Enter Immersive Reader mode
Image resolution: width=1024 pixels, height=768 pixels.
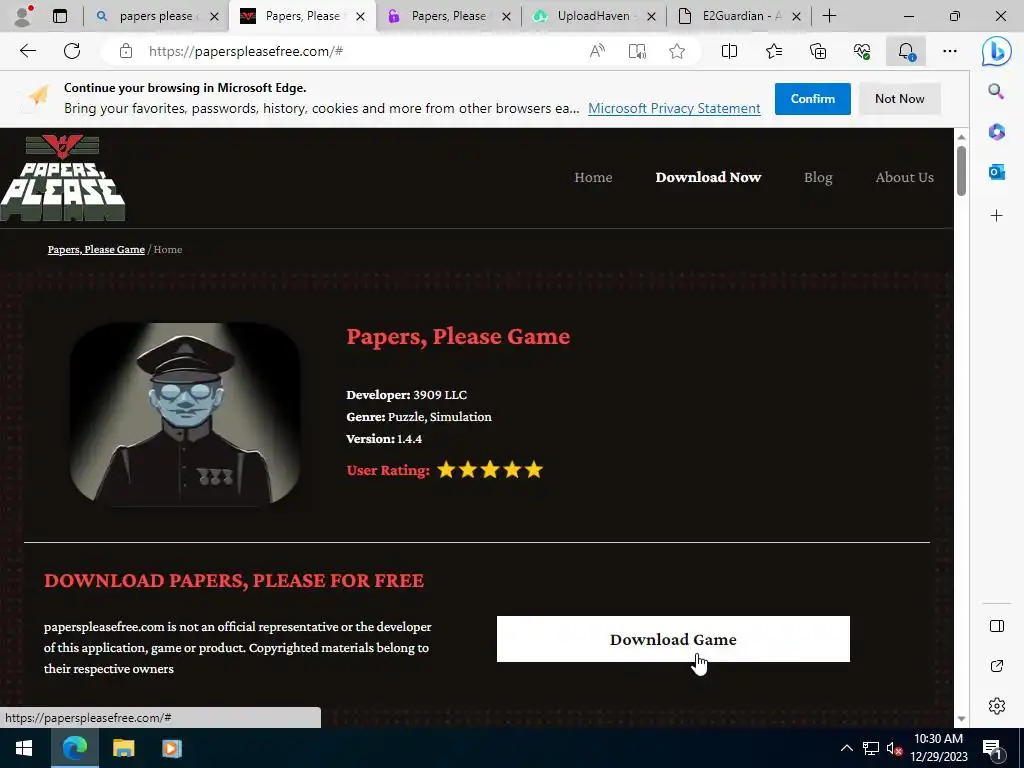(x=637, y=51)
